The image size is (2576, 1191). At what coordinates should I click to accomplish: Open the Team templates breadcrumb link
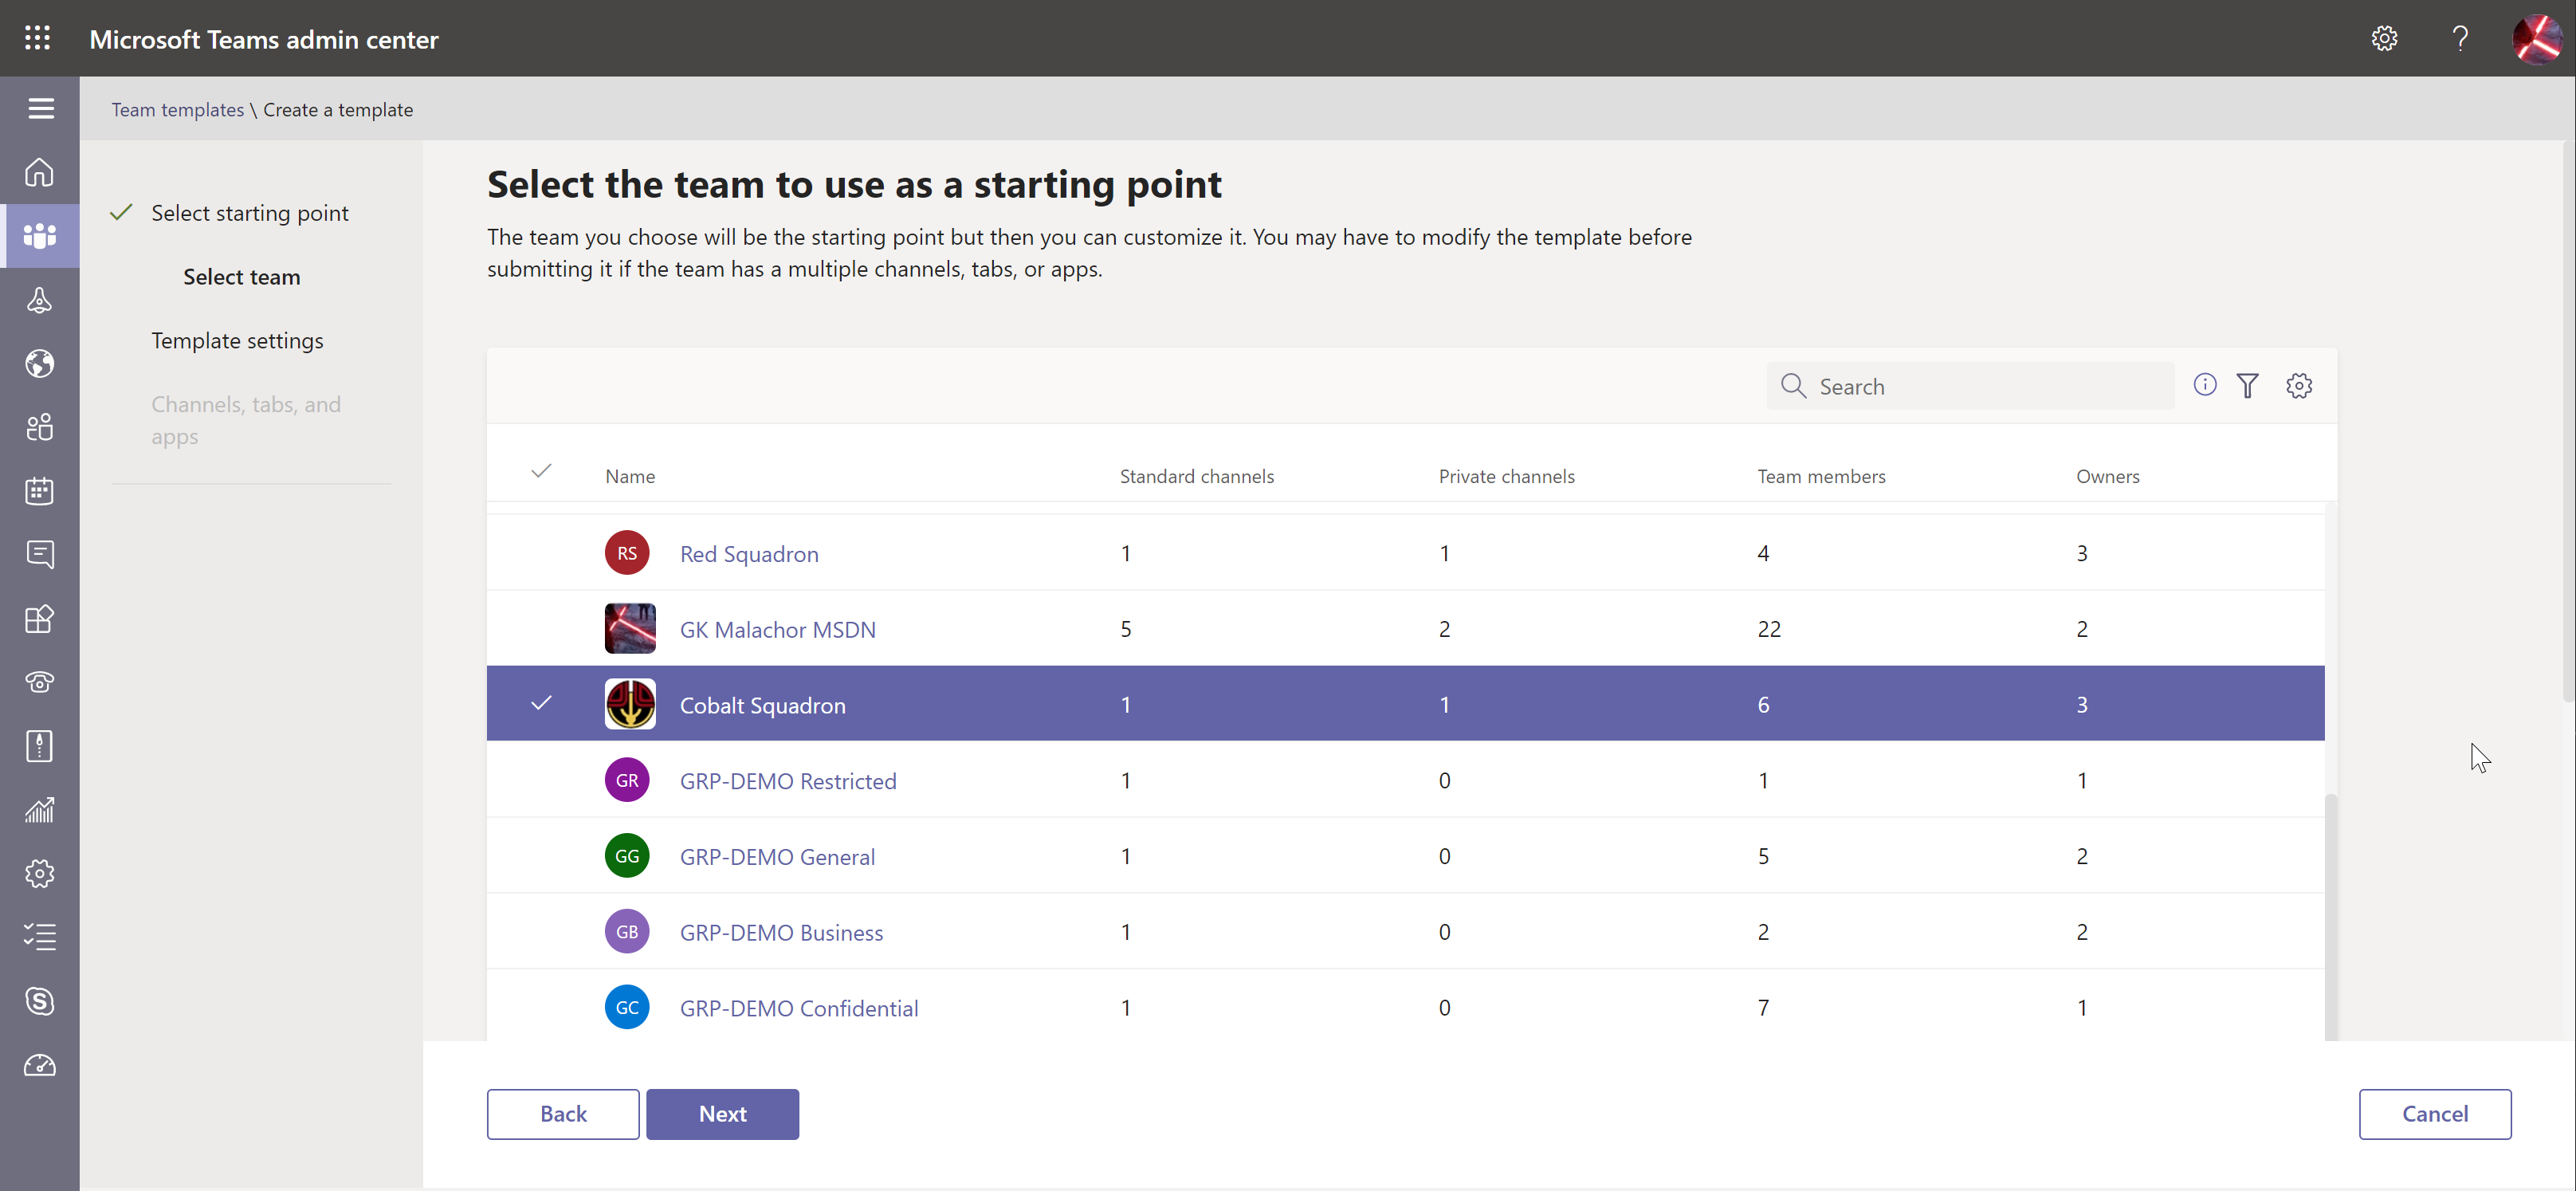click(177, 110)
